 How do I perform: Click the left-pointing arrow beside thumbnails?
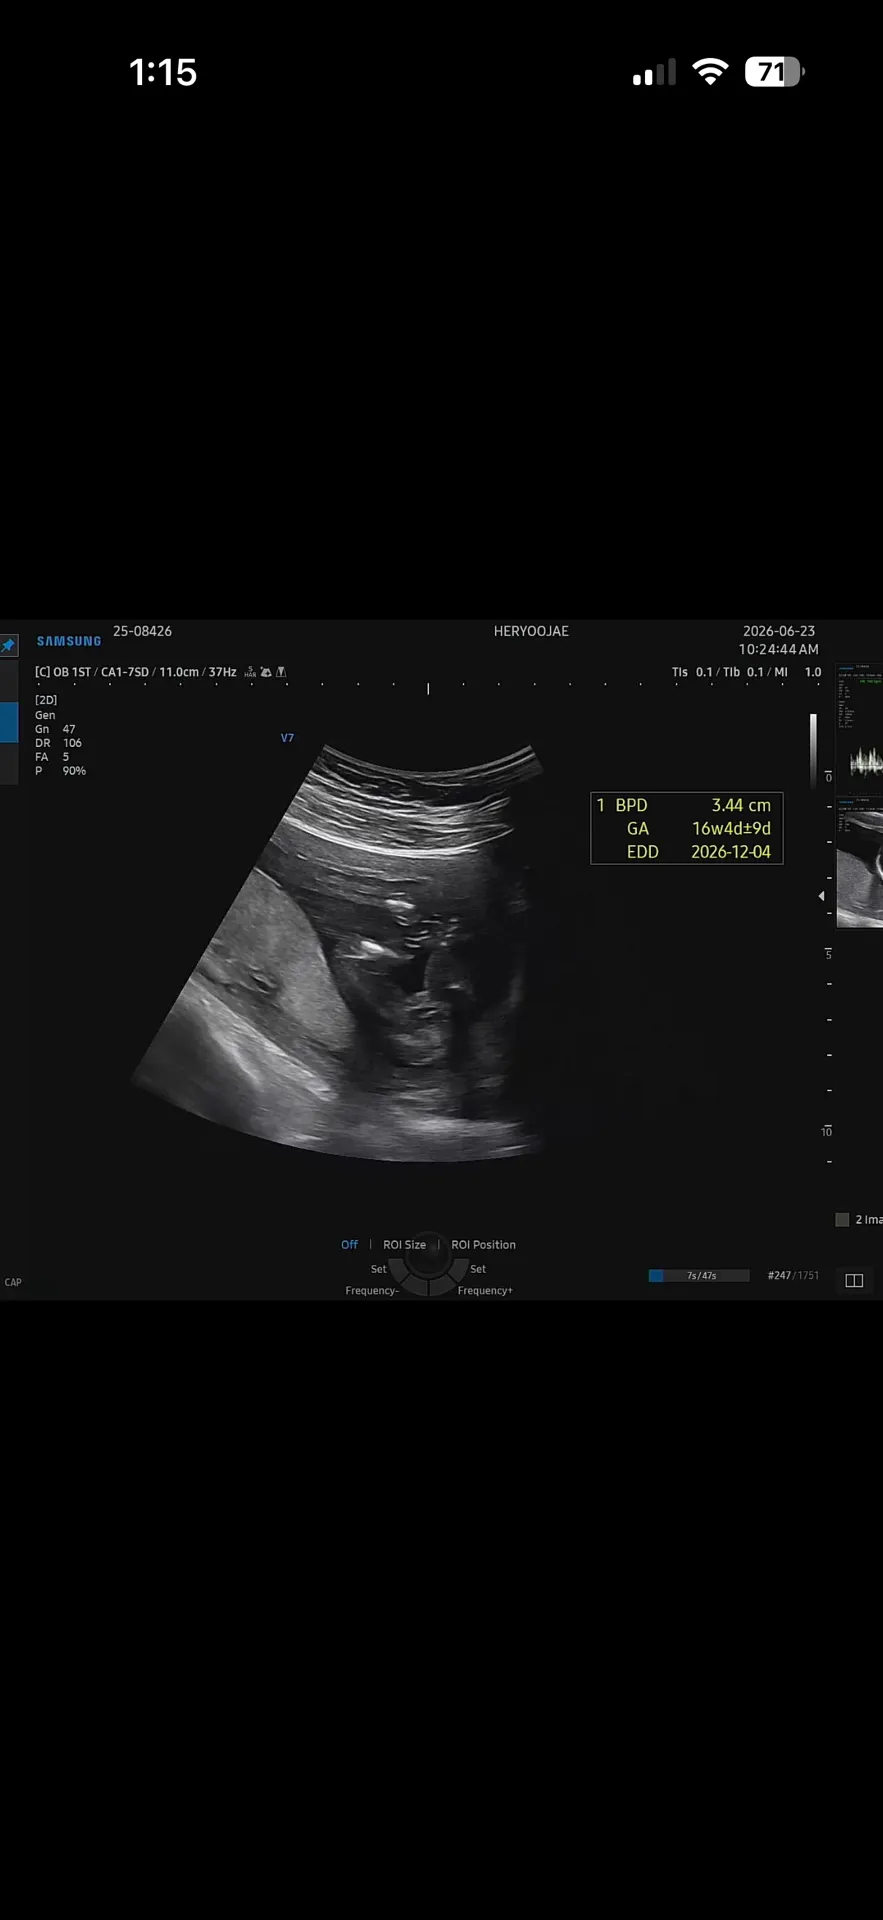[821, 896]
